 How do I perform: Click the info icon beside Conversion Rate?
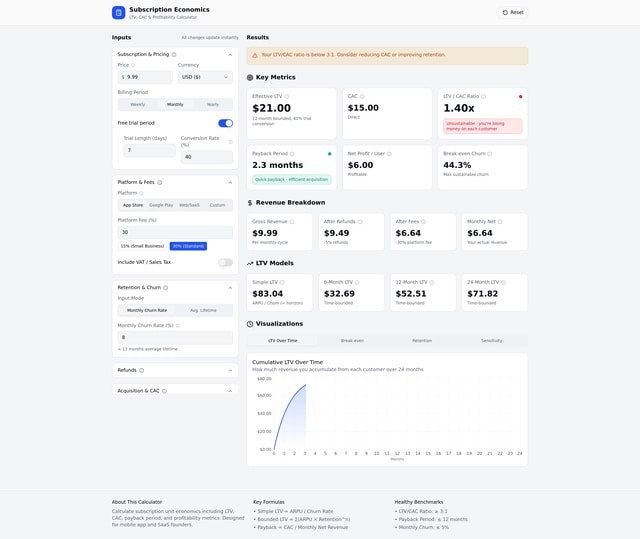pos(231,142)
